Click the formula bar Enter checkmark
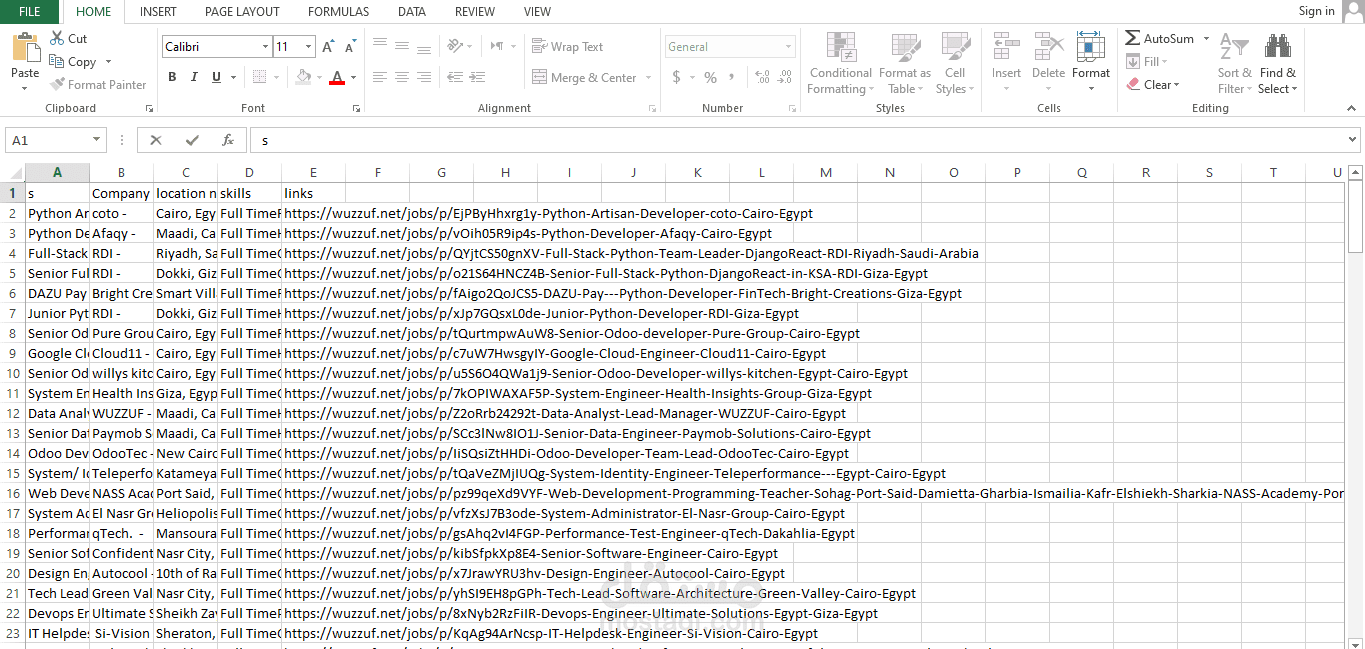 pyautogui.click(x=192, y=140)
